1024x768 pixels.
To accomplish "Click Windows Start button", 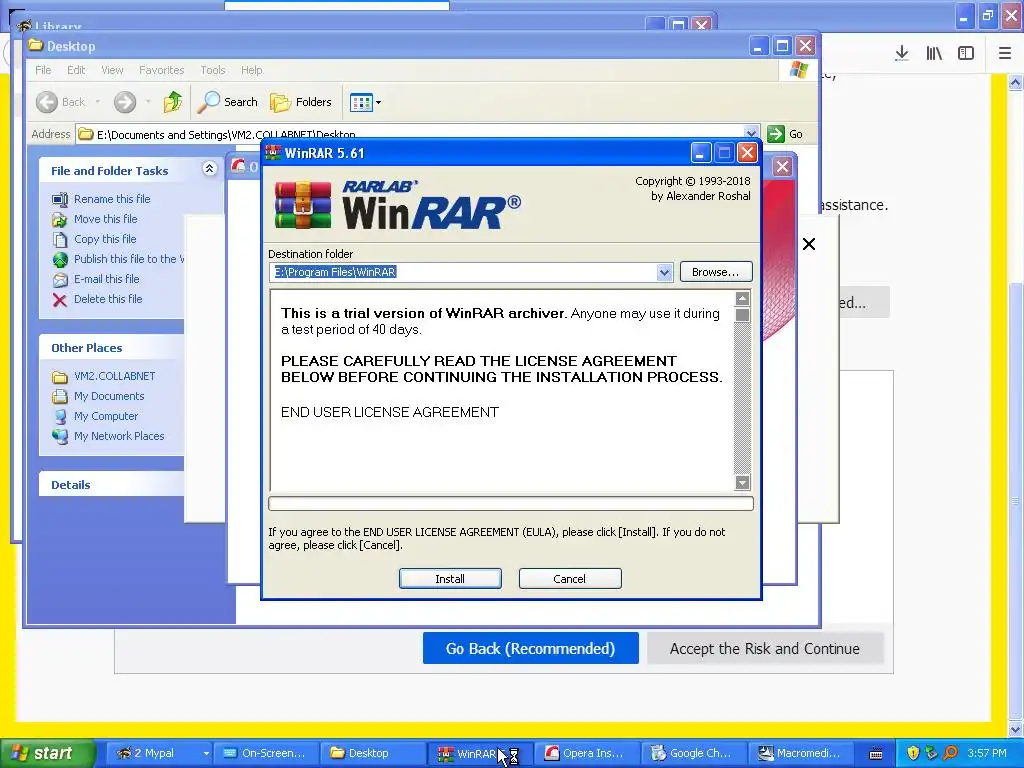I will (47, 753).
